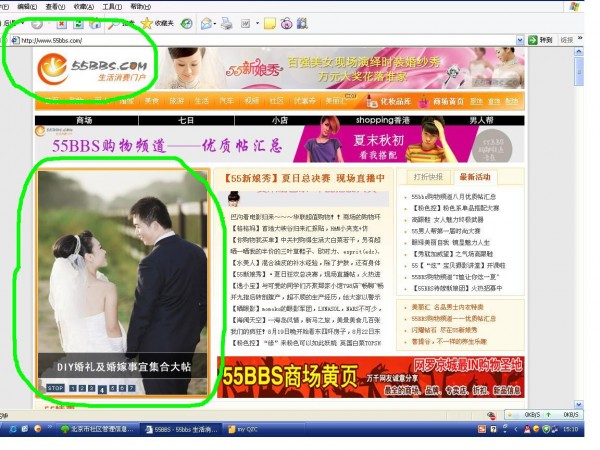The width and height of the screenshot is (600, 450).
Task: Open the 帮助(H) menu
Action: coord(140,7)
